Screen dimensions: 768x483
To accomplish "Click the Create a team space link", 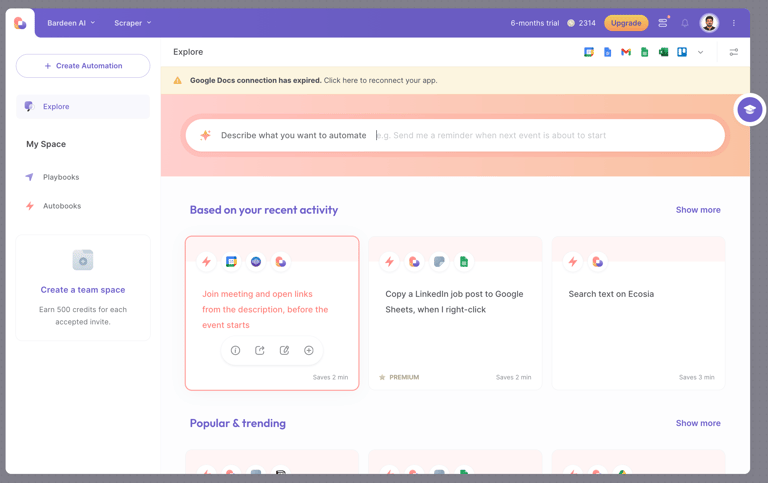I will tap(83, 290).
